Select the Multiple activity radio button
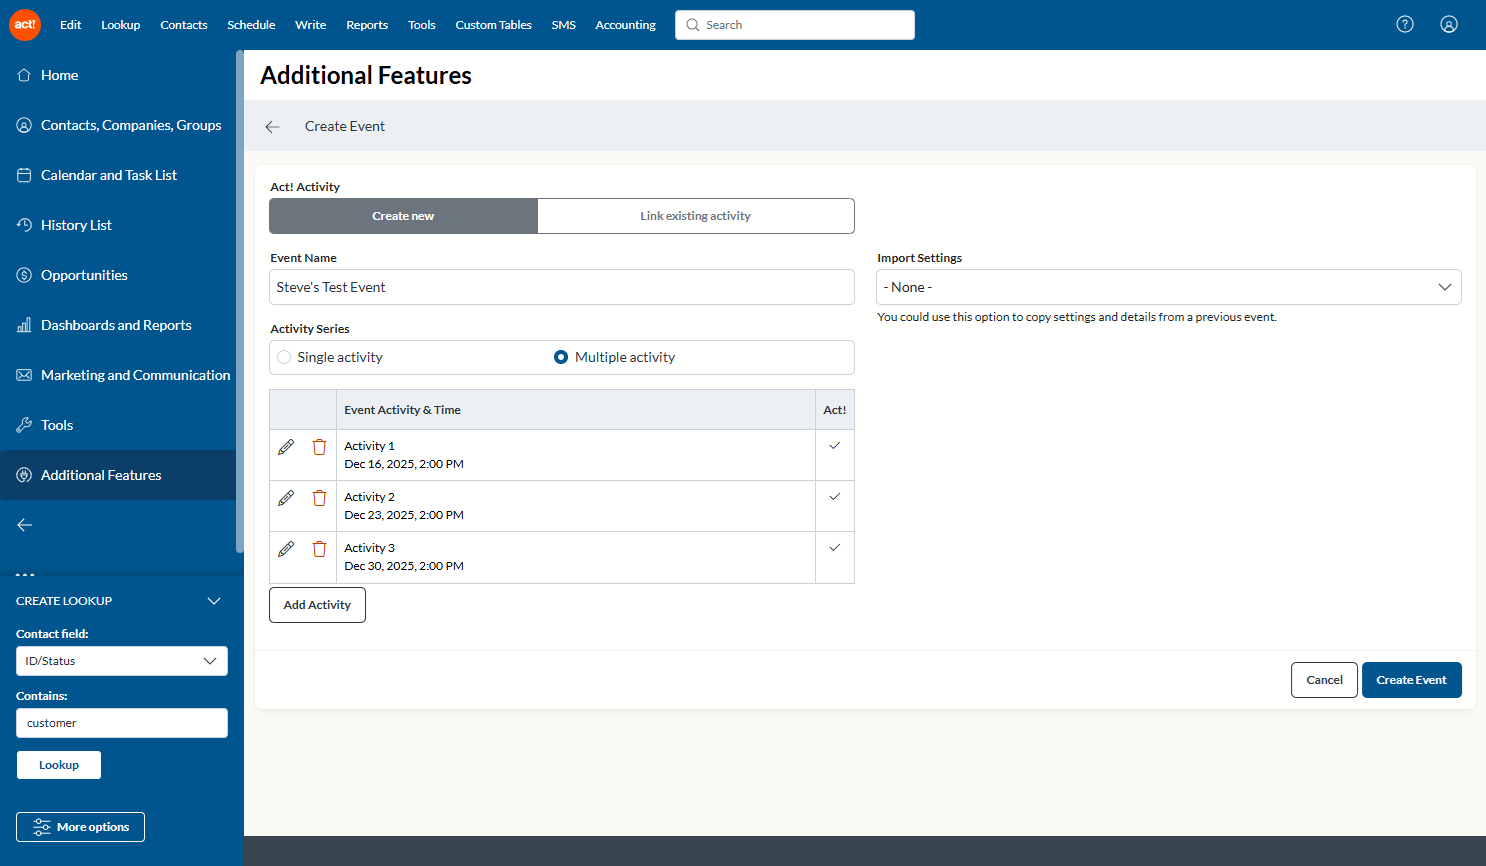Viewport: 1486px width, 866px height. click(561, 357)
